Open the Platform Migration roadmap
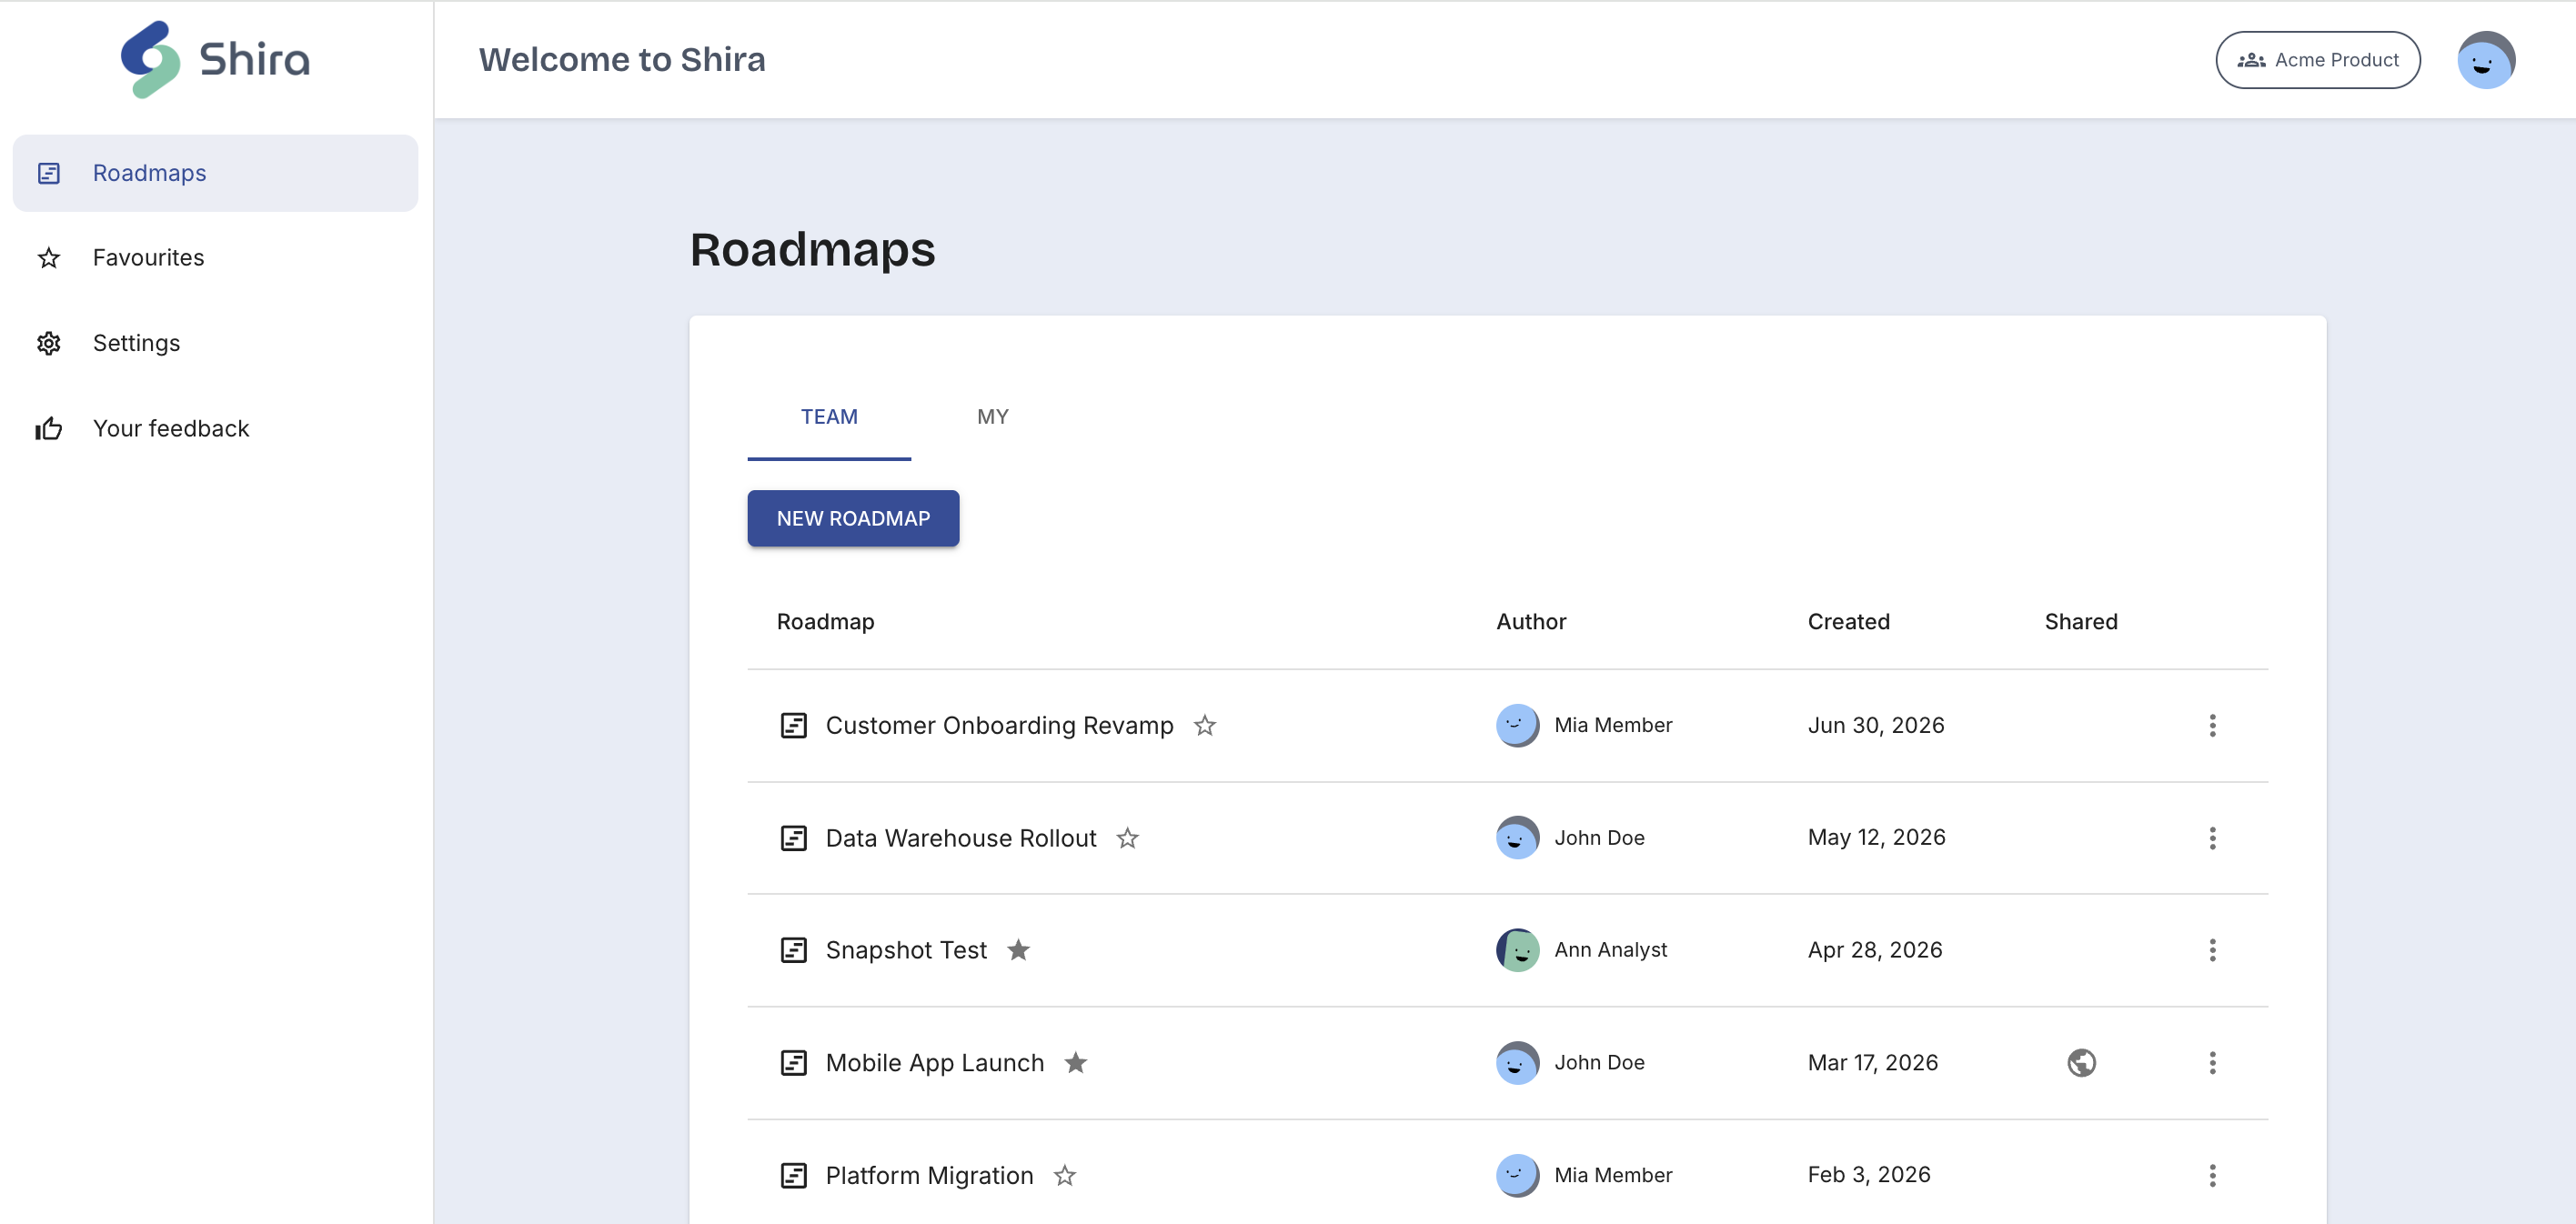Image resolution: width=2576 pixels, height=1224 pixels. pyautogui.click(x=929, y=1175)
